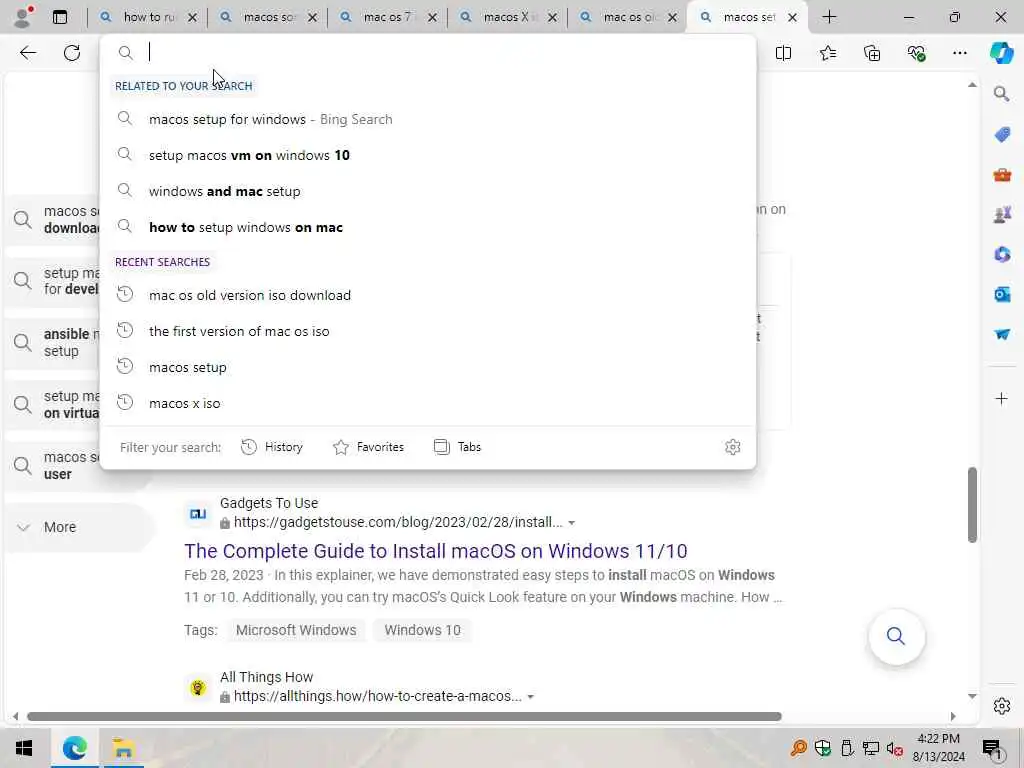Pick recent search 'mac os old version iso download'
Viewport: 1024px width, 768px height.
(428, 295)
